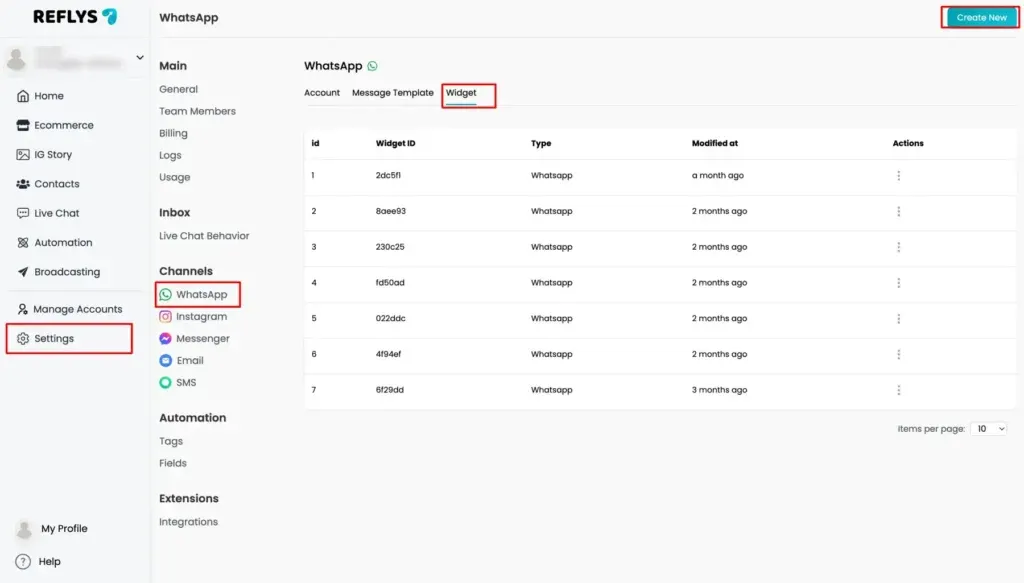Open the Email channel link
The height and width of the screenshot is (583, 1024).
tap(189, 360)
